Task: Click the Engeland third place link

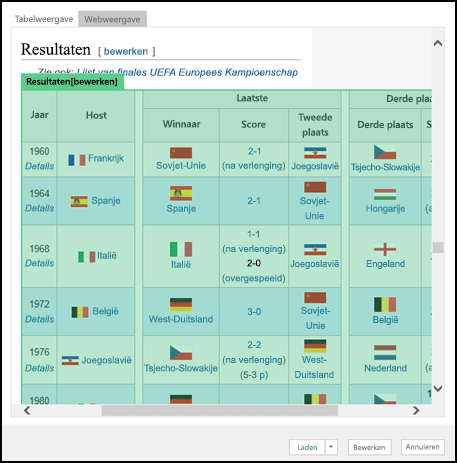Action: (x=385, y=264)
